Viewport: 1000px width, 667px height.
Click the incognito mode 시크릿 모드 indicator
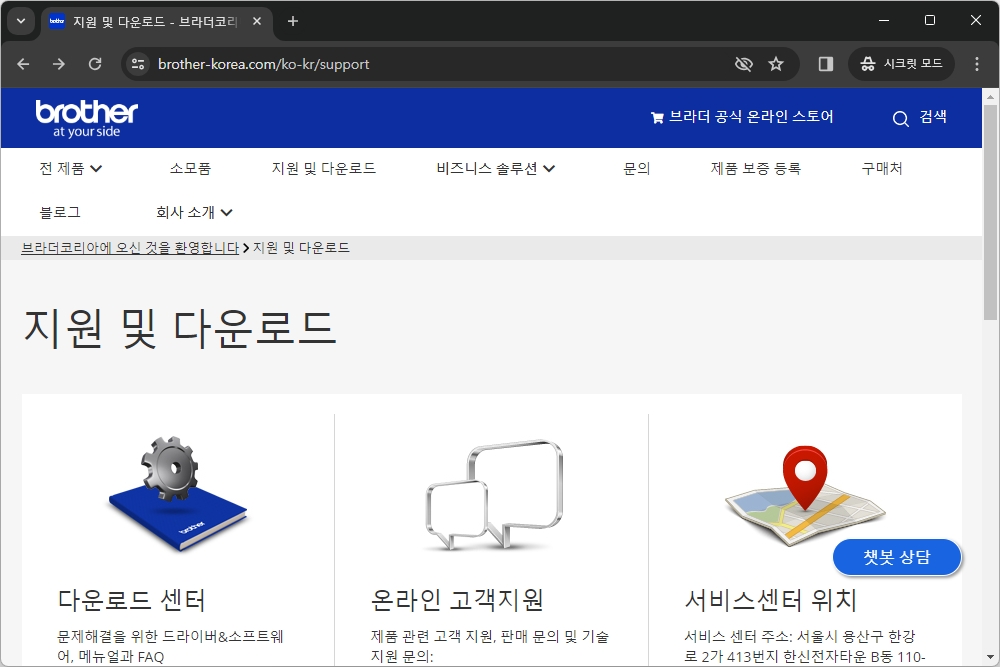tap(901, 64)
